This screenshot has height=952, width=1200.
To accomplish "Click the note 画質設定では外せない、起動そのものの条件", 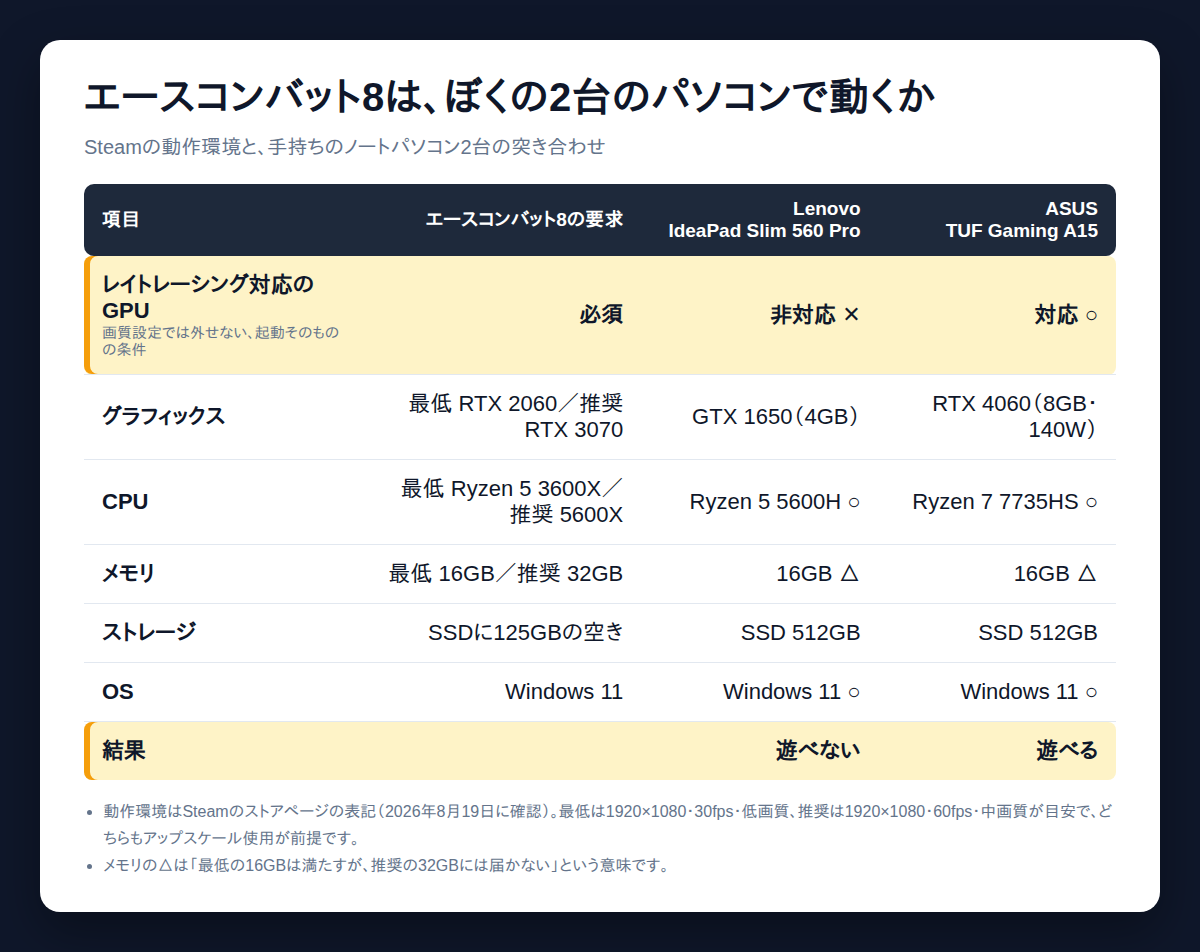I will click(221, 341).
